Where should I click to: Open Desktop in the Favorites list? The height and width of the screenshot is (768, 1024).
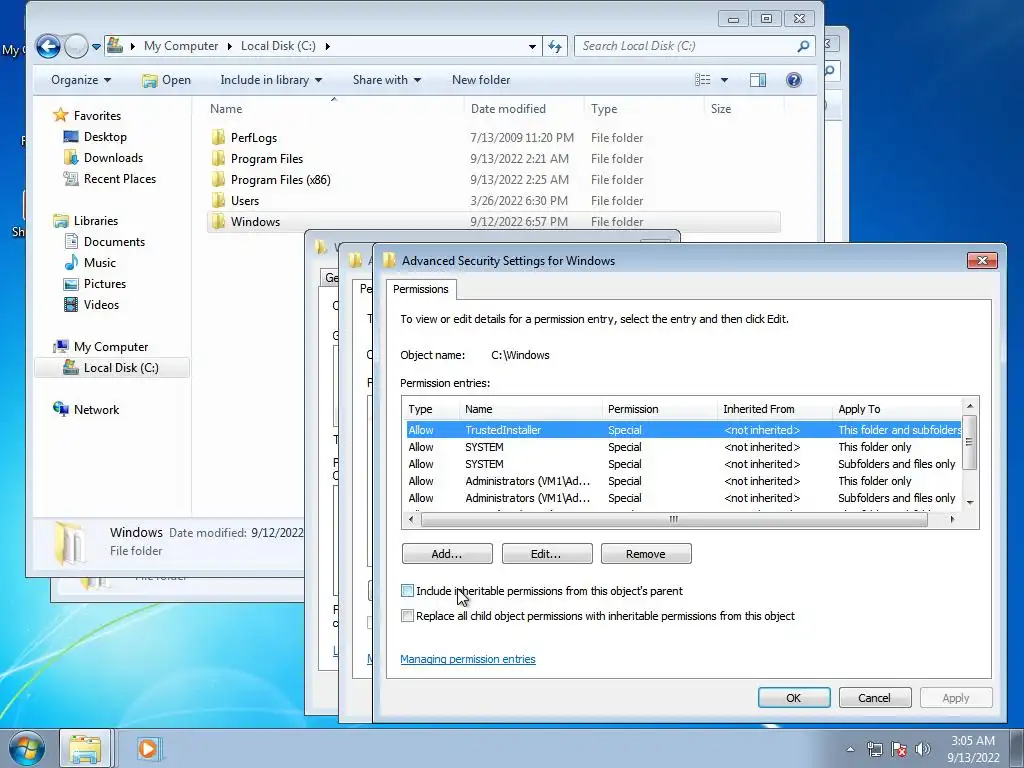104,136
